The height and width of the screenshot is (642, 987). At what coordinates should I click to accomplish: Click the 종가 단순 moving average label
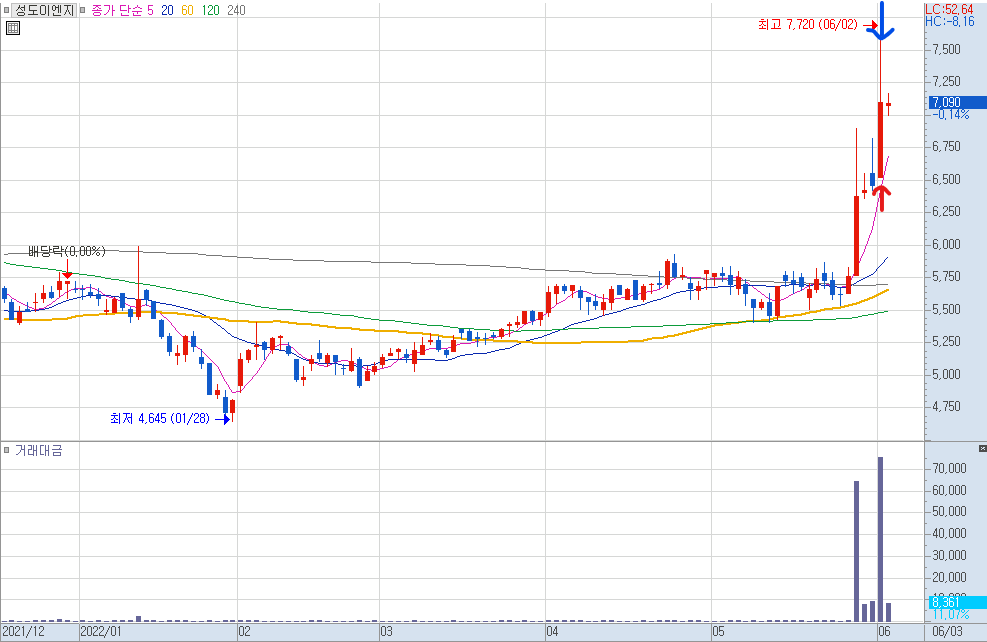116,10
